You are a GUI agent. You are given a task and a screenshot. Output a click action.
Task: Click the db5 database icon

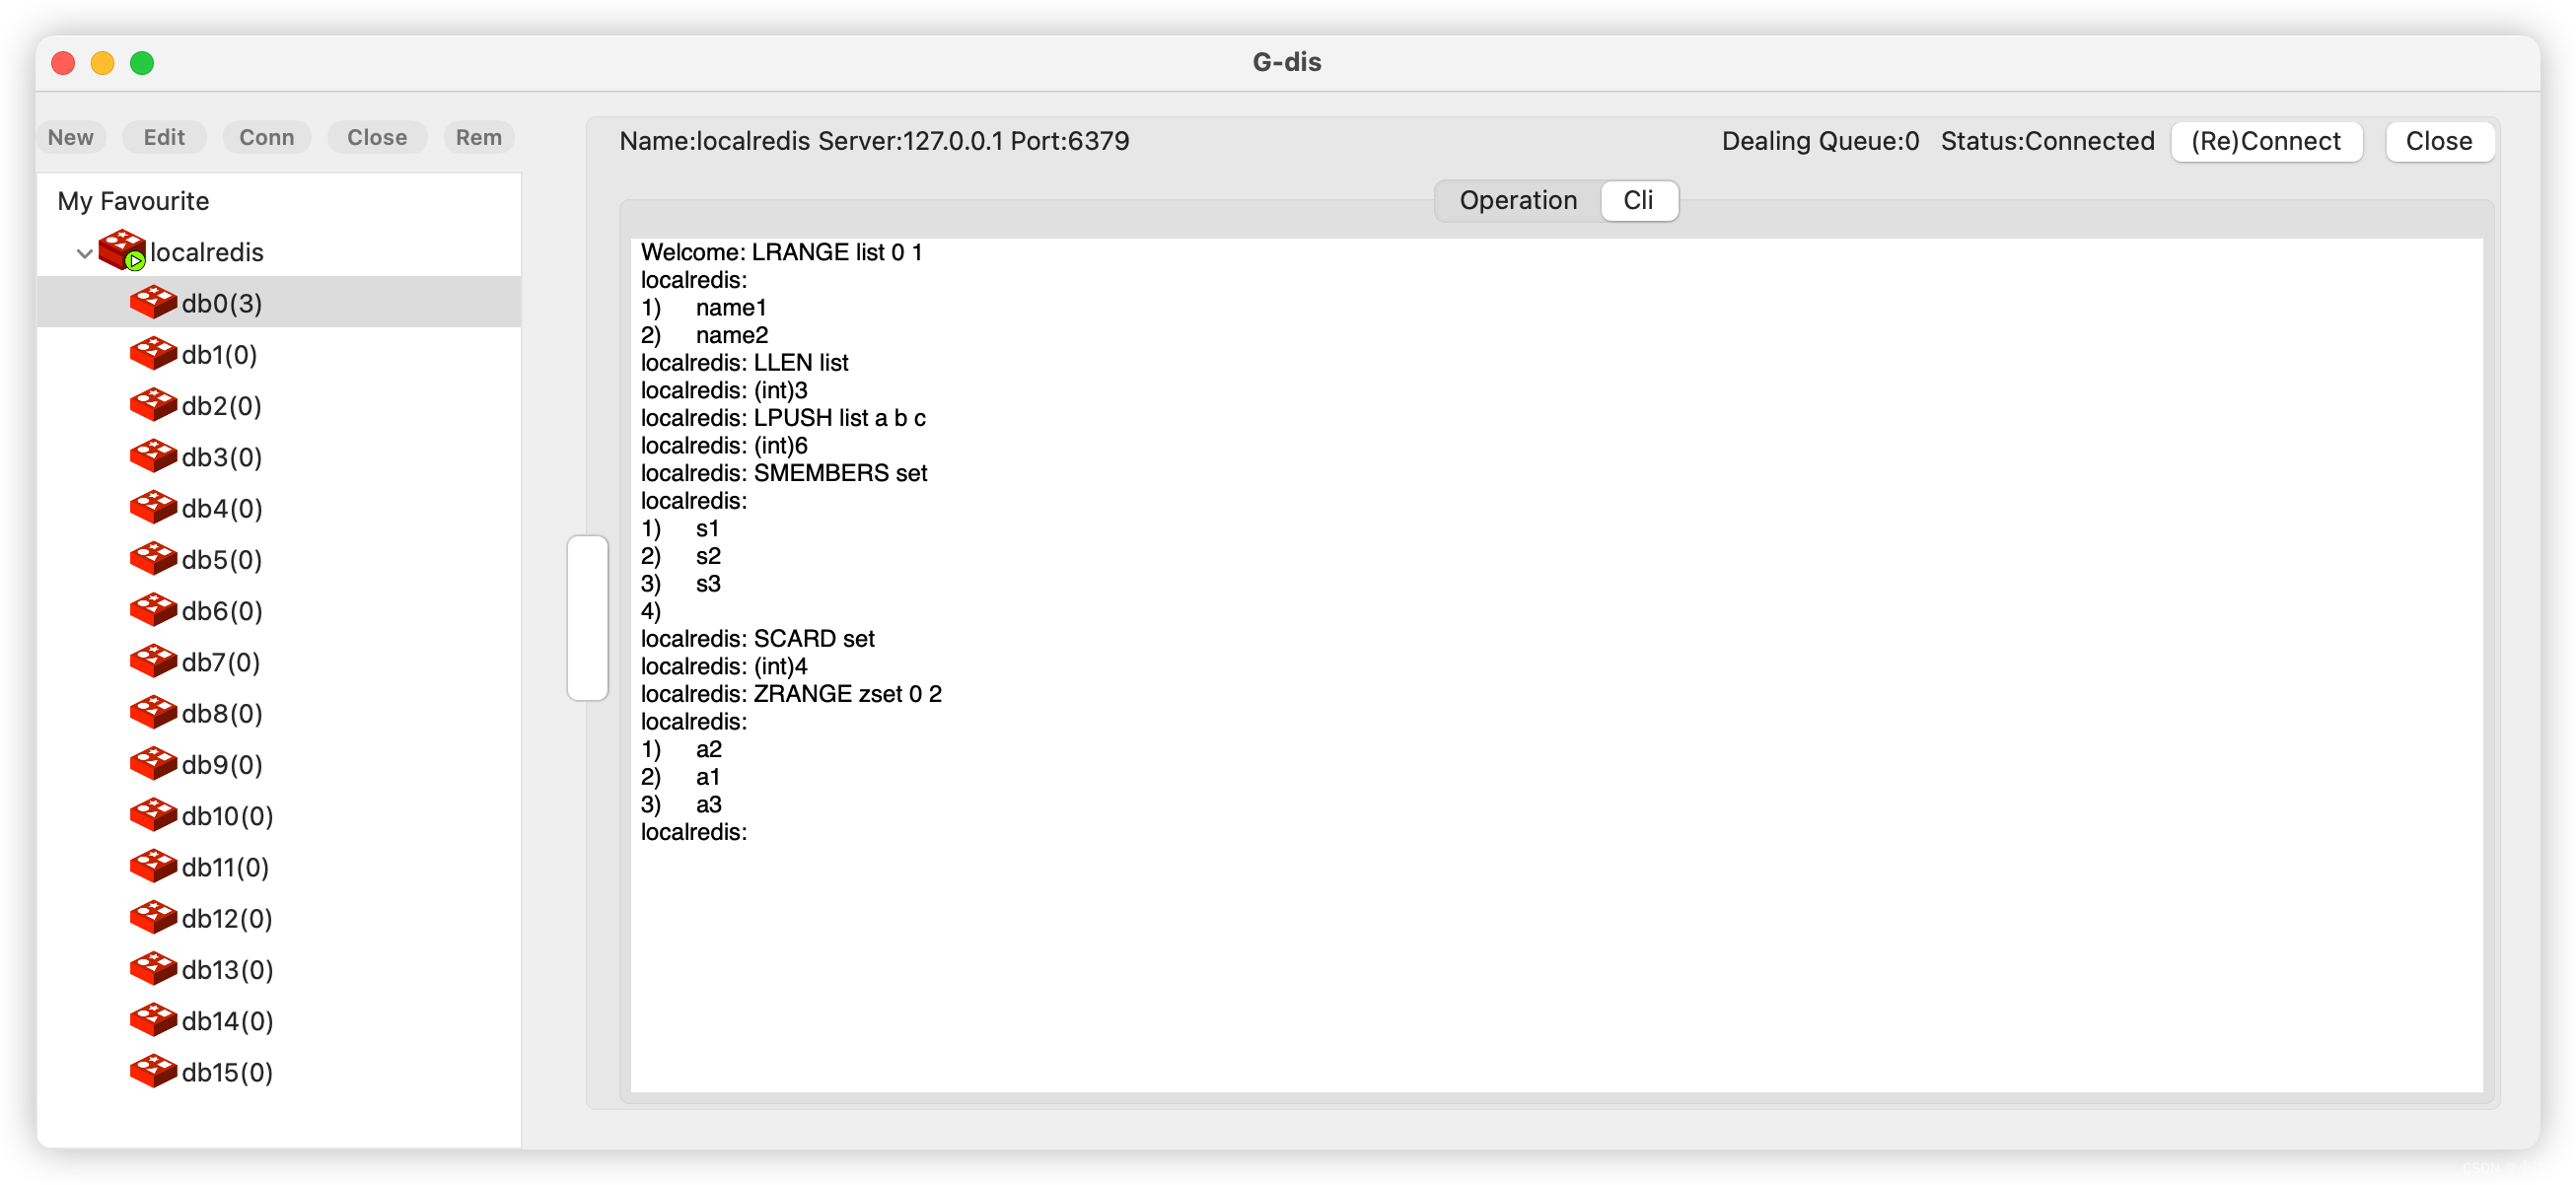(x=153, y=558)
